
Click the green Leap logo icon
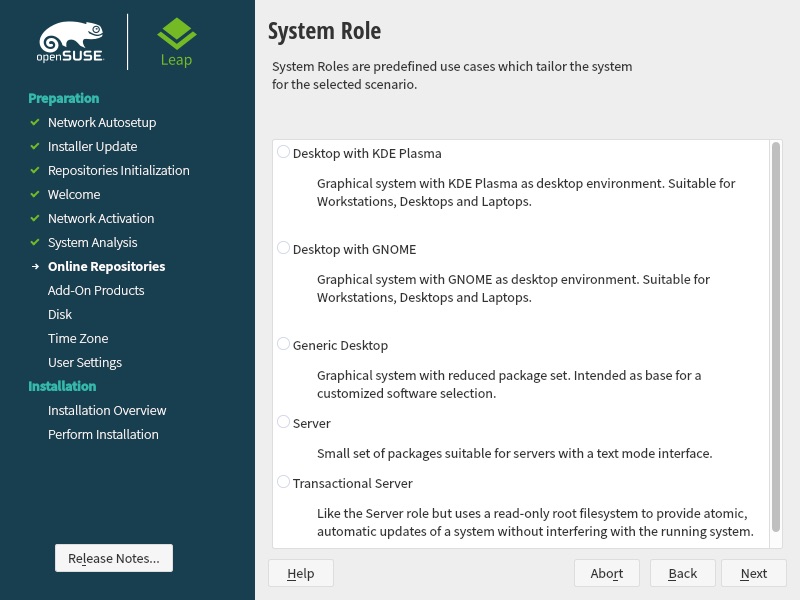coord(177,34)
